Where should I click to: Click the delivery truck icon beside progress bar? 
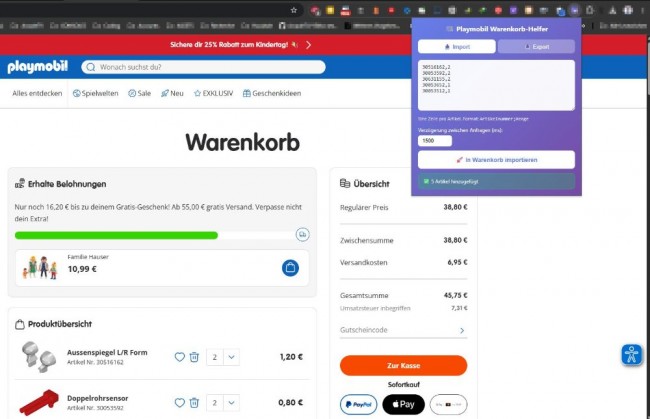tap(303, 235)
